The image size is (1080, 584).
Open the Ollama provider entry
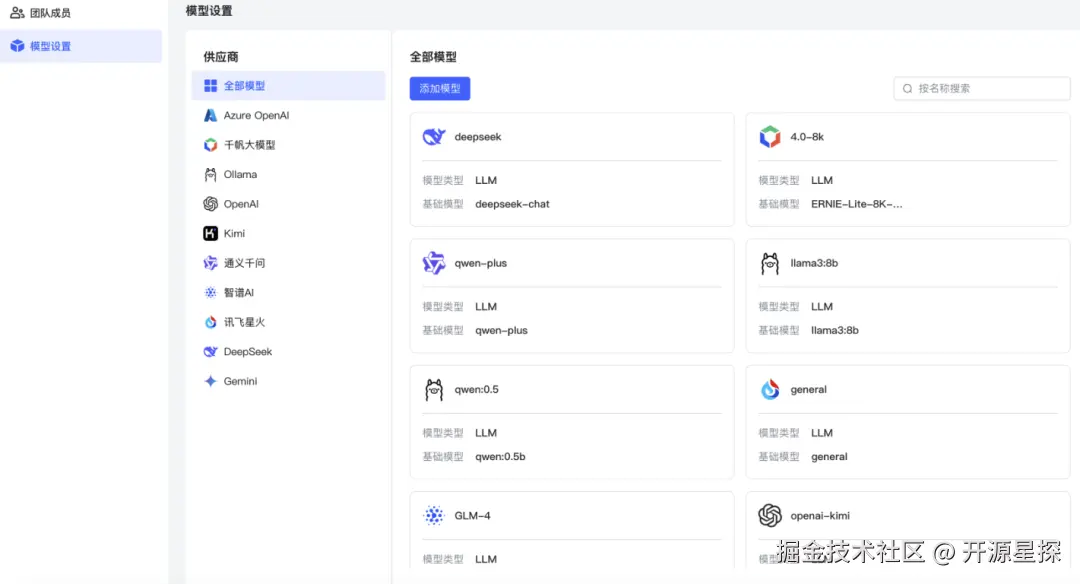click(x=211, y=174)
